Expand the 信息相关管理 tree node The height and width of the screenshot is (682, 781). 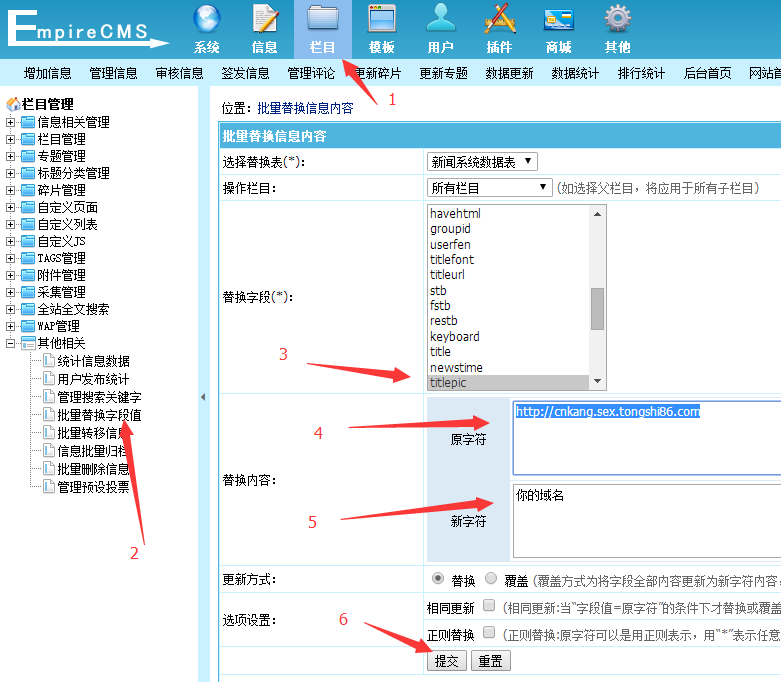10,122
